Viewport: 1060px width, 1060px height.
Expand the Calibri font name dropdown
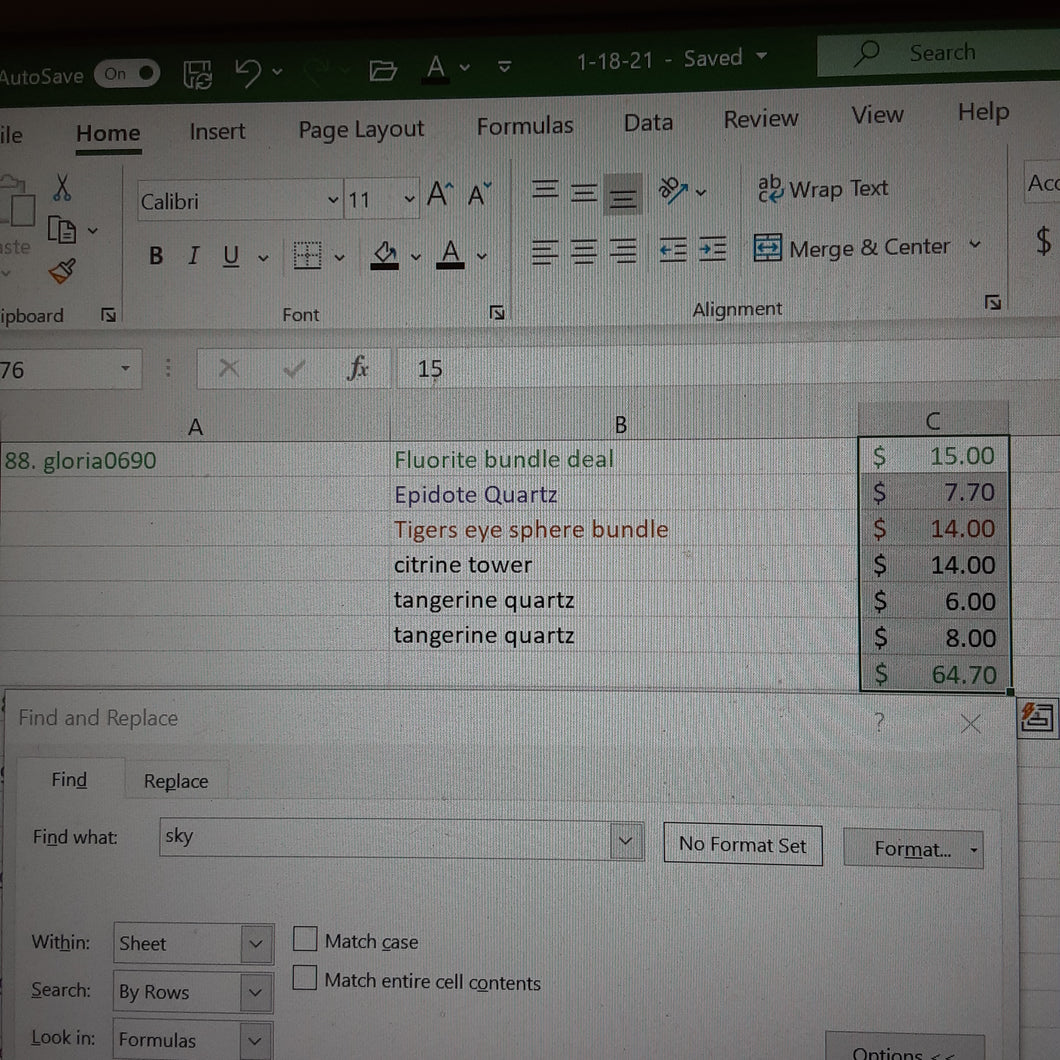(x=333, y=199)
